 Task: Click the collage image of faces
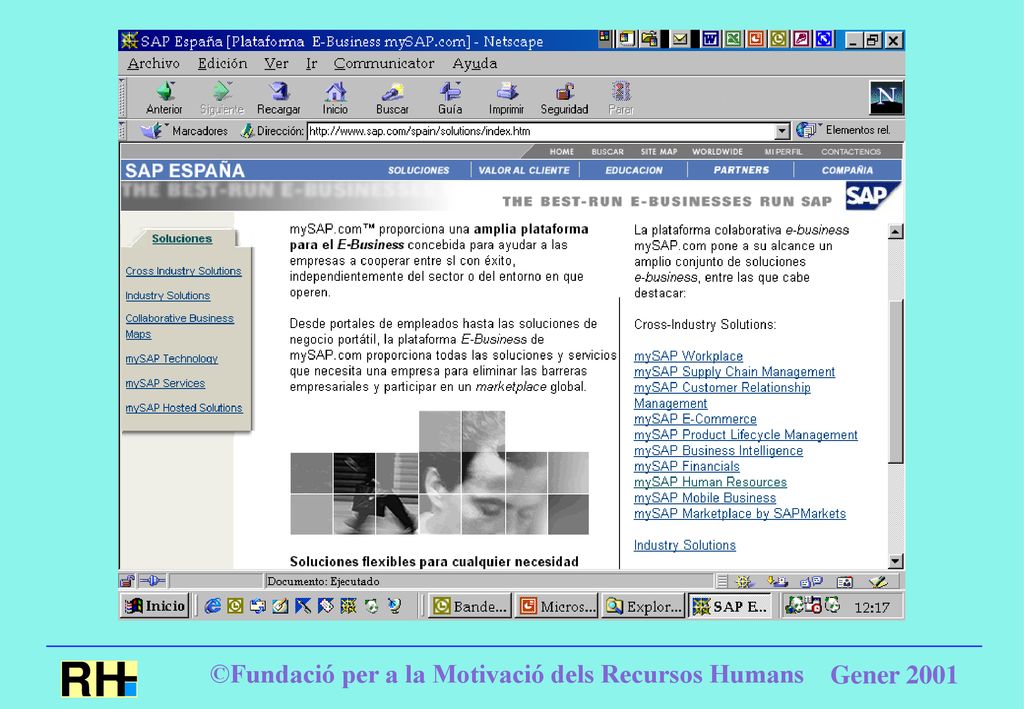440,473
